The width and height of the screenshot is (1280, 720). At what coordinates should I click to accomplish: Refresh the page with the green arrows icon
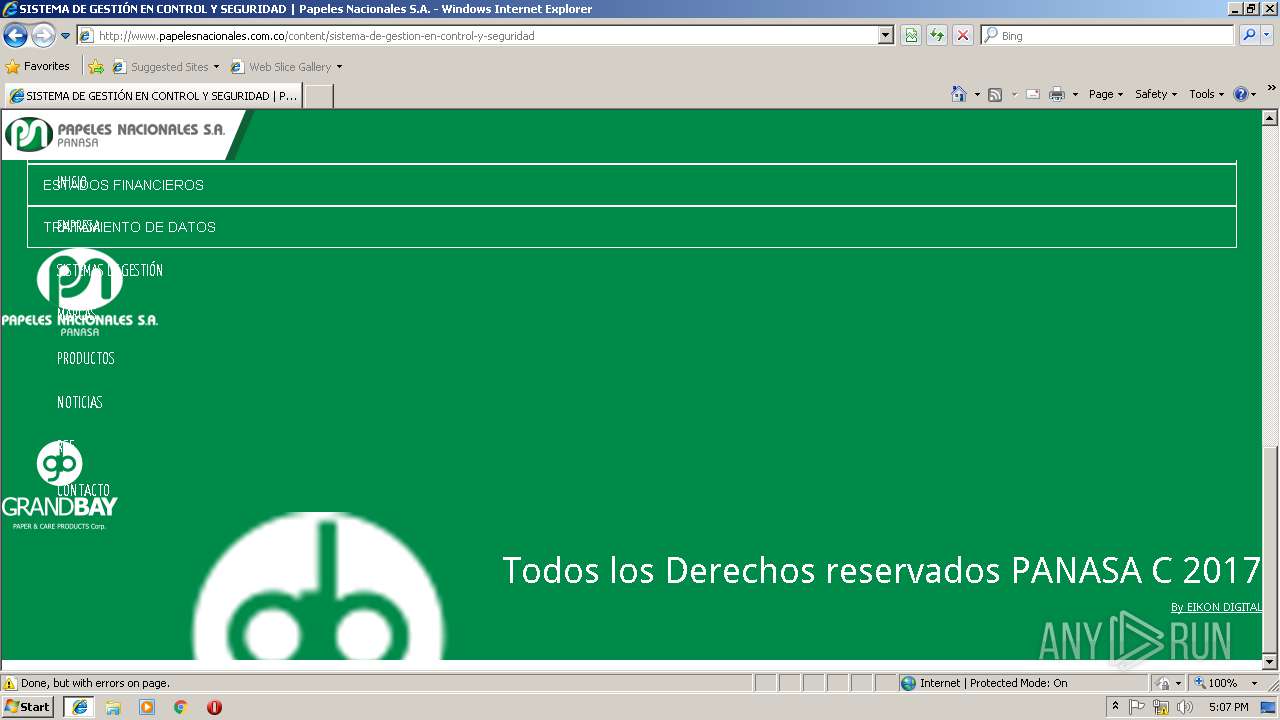click(x=937, y=36)
